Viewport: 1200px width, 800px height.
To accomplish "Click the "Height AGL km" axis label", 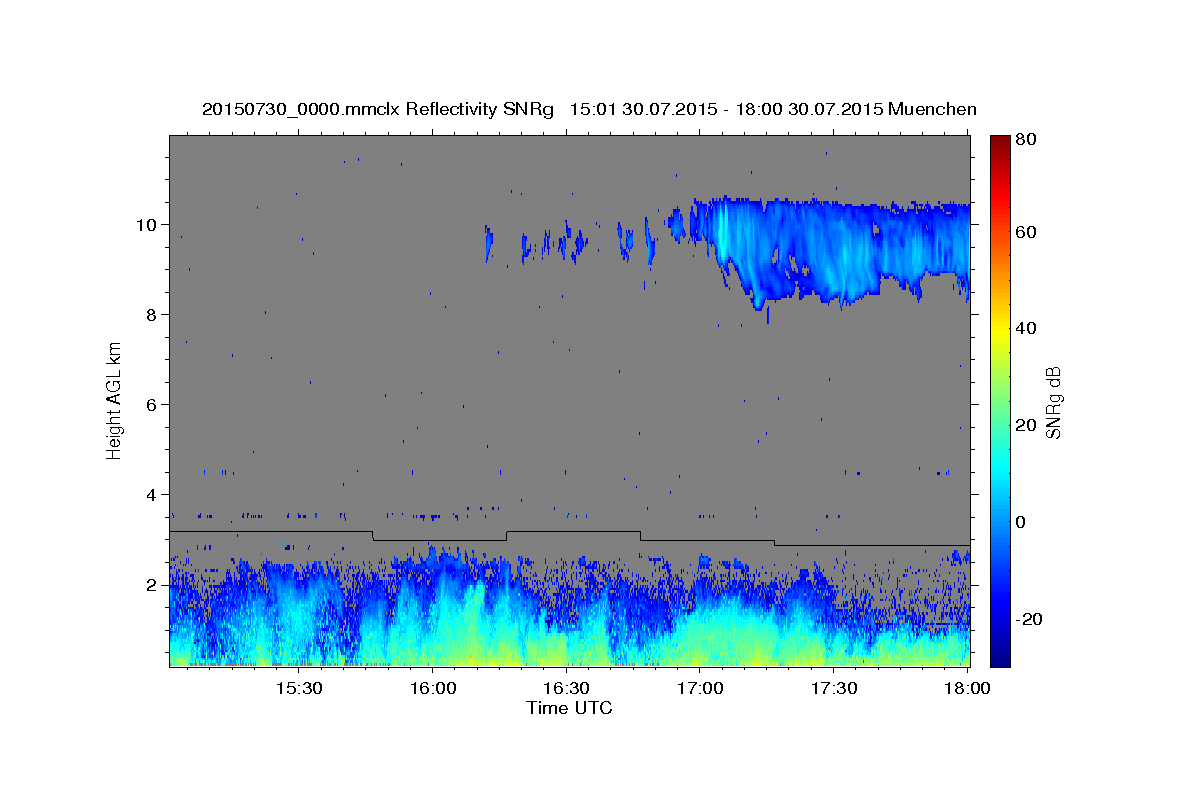I will pos(115,400).
